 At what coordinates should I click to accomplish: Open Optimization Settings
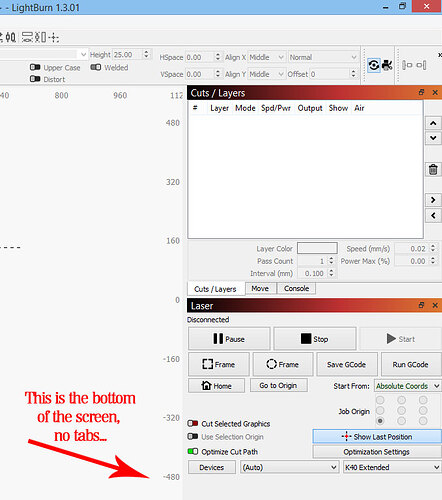coord(377,452)
